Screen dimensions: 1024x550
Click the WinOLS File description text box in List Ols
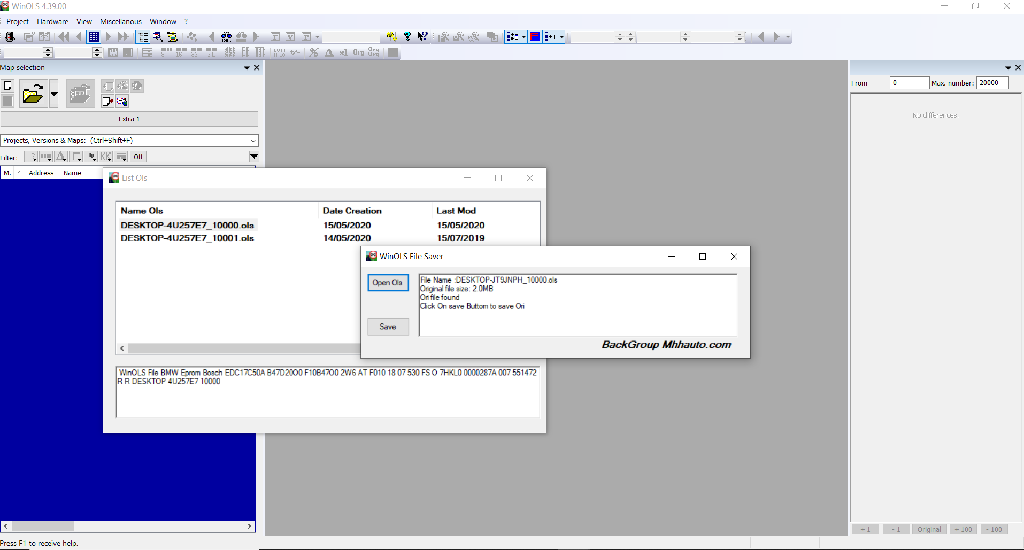(x=328, y=392)
